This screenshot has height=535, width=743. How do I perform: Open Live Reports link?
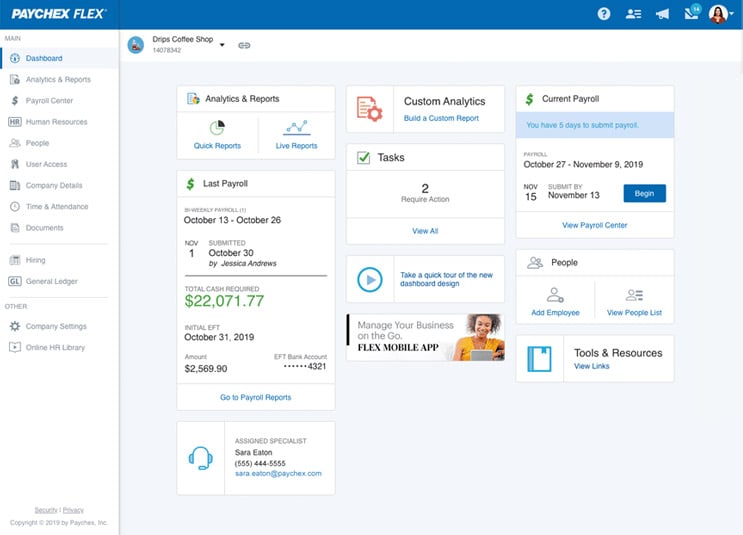click(297, 146)
